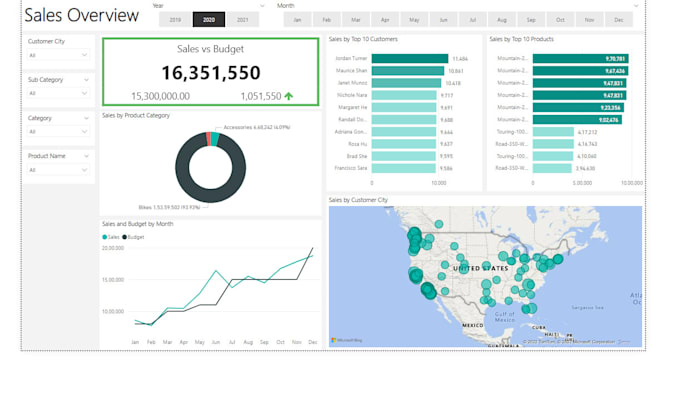Select Brad She's sales bar
Image resolution: width=680 pixels, height=393 pixels.
403,156
